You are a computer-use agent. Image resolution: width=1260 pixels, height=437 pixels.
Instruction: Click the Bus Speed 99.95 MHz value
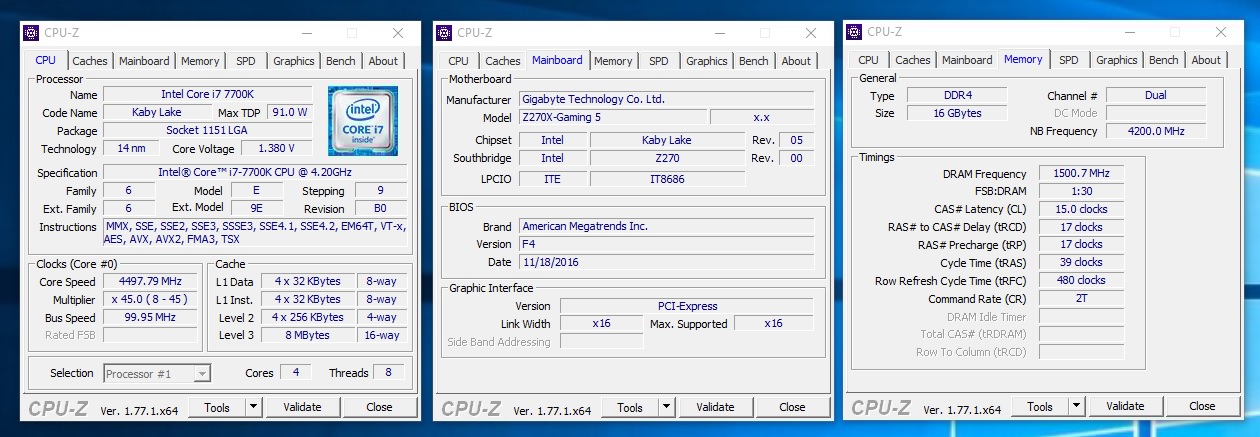tap(149, 317)
